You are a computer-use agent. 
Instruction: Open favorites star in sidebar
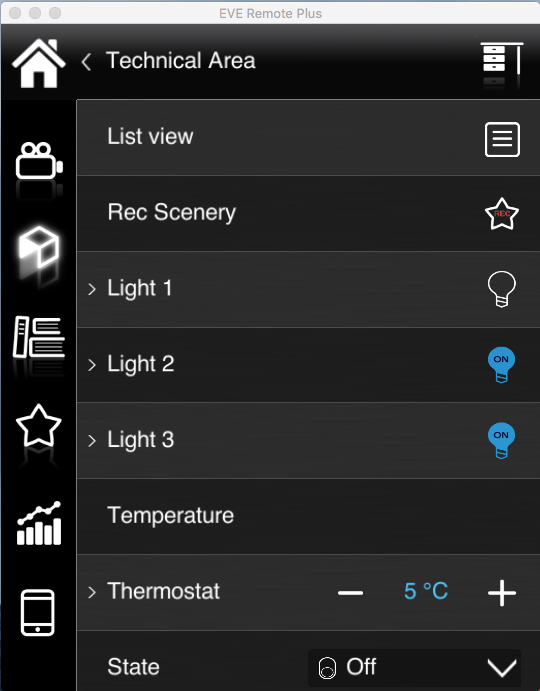click(x=39, y=426)
